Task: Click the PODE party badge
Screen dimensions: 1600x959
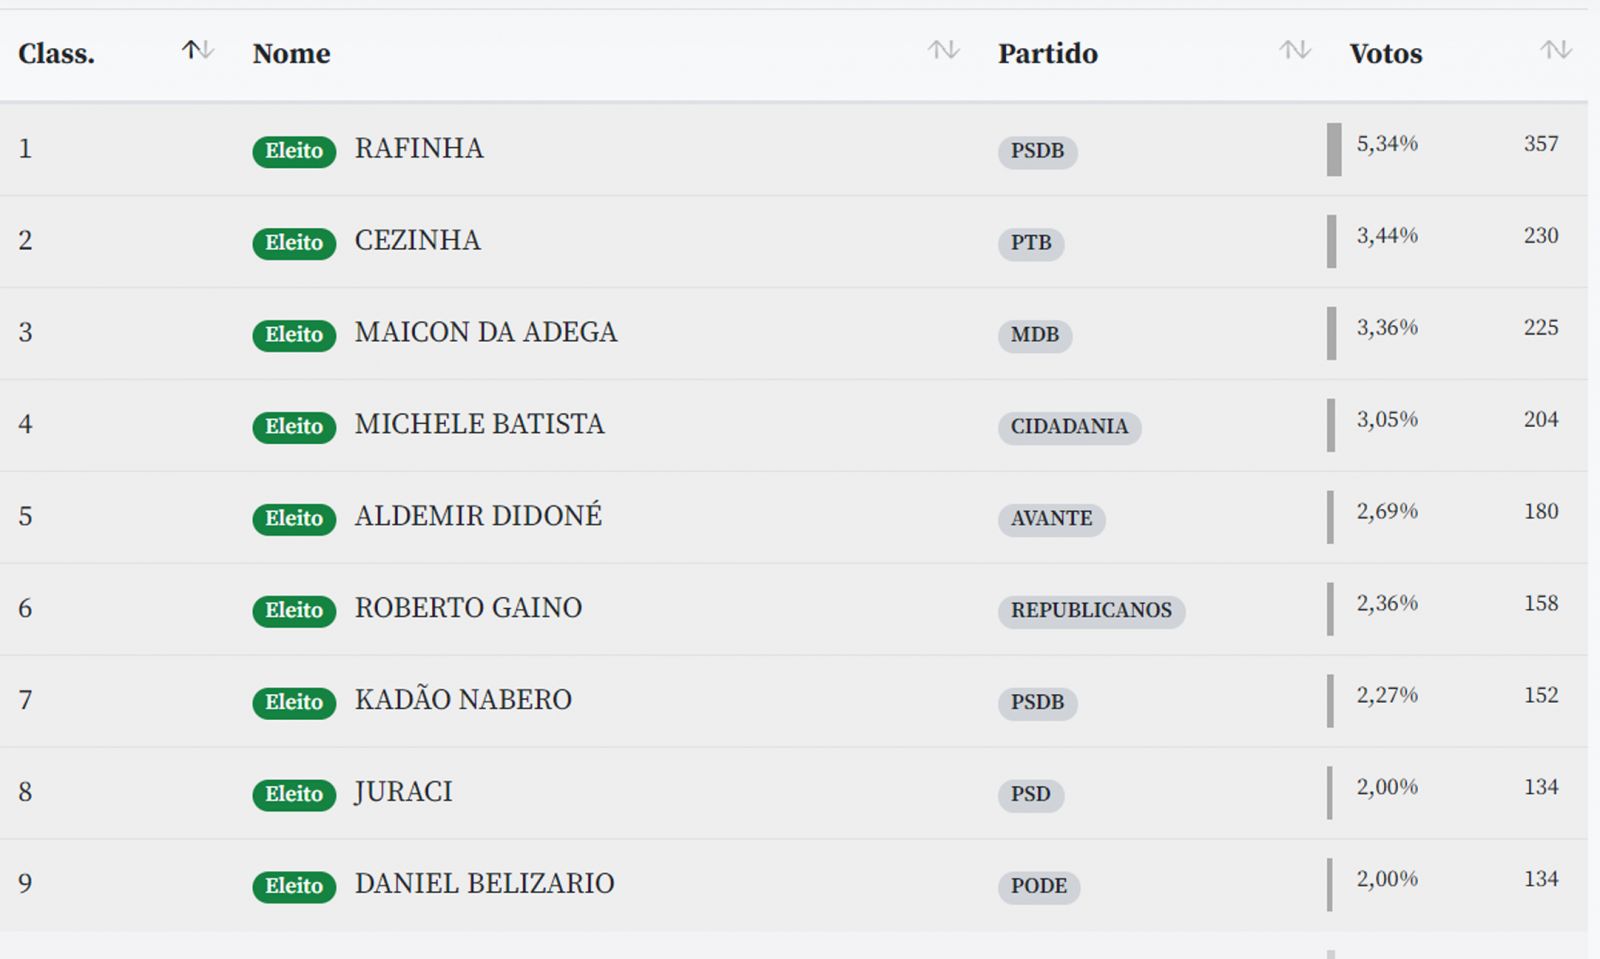Action: [1039, 887]
